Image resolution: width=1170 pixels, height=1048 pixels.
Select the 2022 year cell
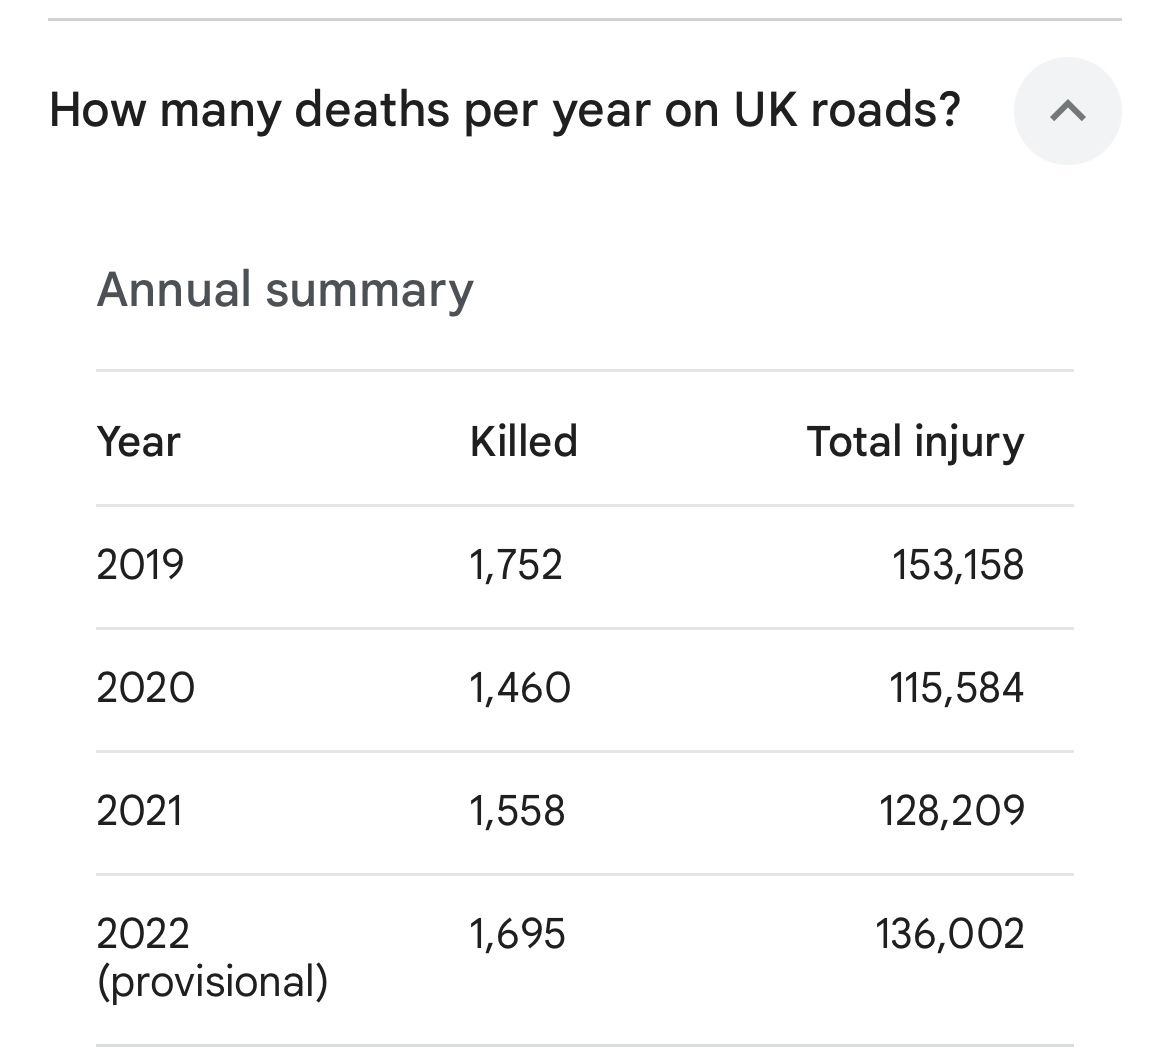[143, 934]
